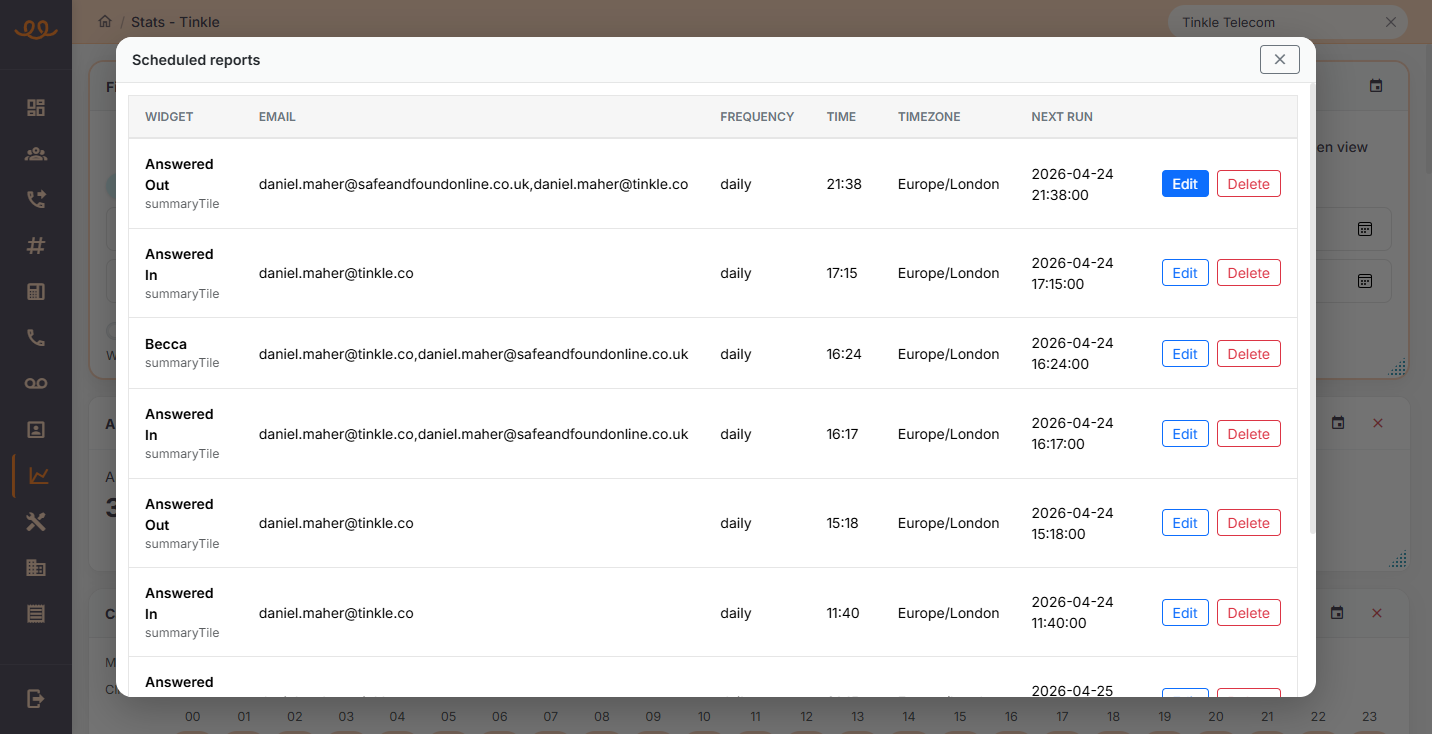The width and height of the screenshot is (1432, 734).
Task: Click the logout icon at sidebar bottom
Action: [x=36, y=699]
